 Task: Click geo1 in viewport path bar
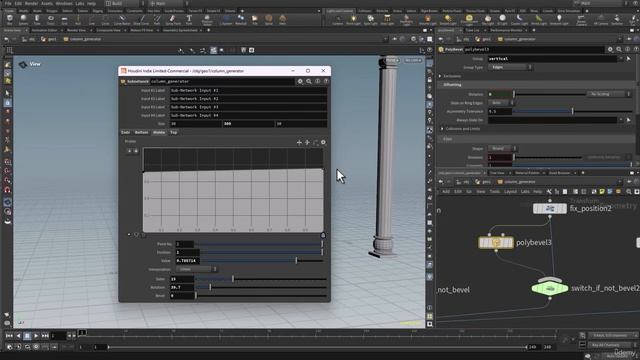click(49, 39)
